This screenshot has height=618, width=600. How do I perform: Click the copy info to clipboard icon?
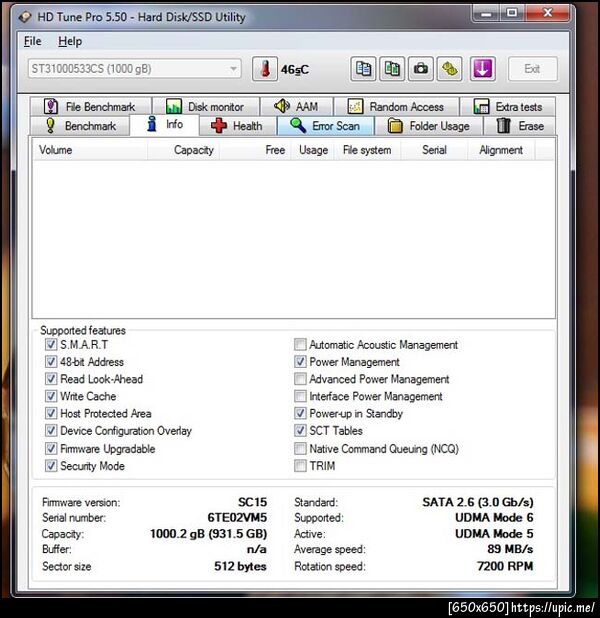point(363,69)
